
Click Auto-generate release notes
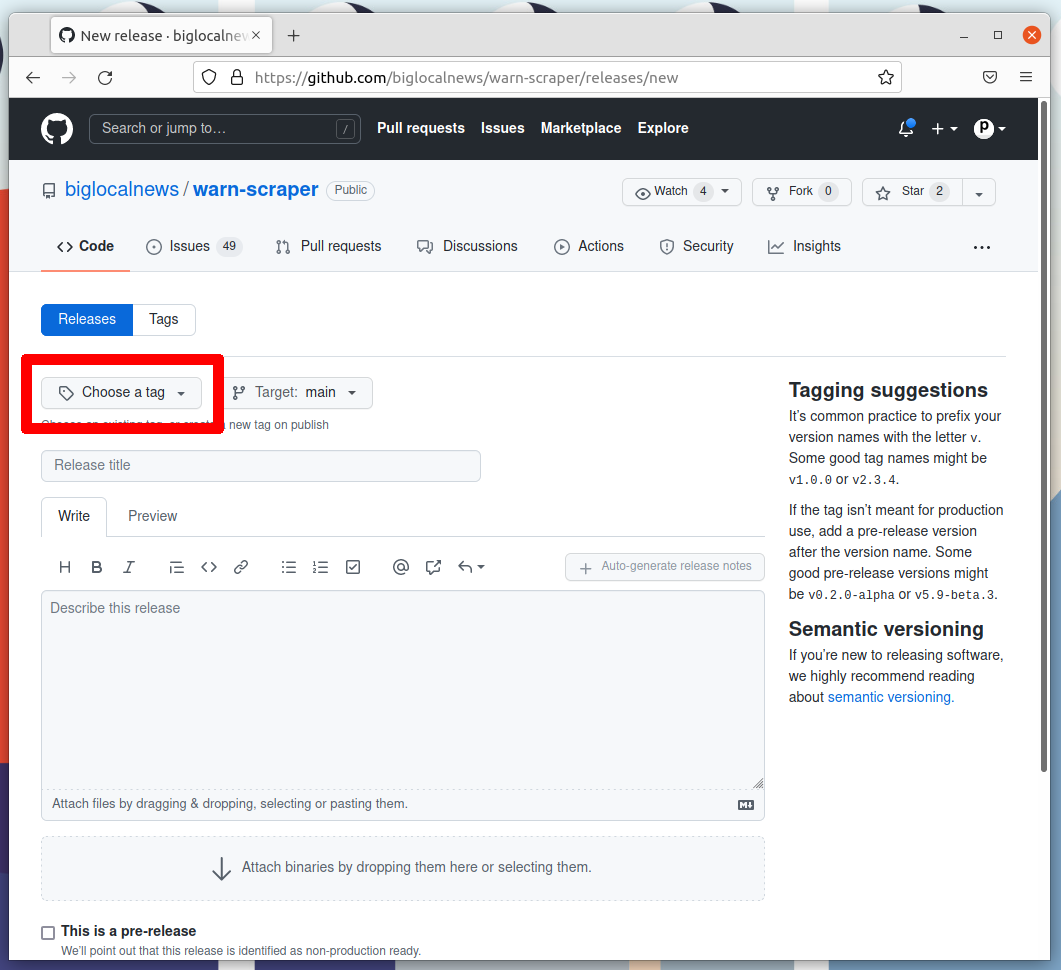(x=664, y=567)
